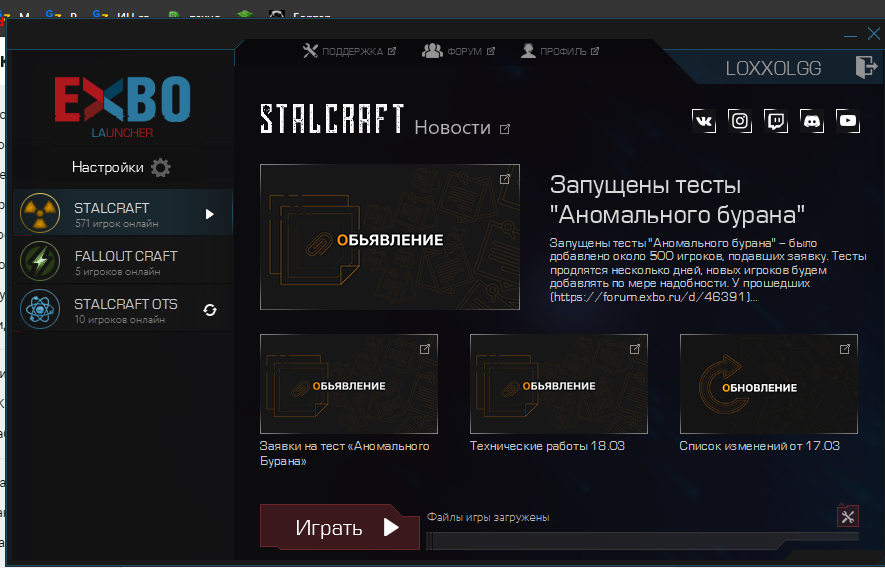Click the wrench icon beside ПОДДЕРЖКА
Image resolution: width=885 pixels, height=568 pixels.
[310, 51]
